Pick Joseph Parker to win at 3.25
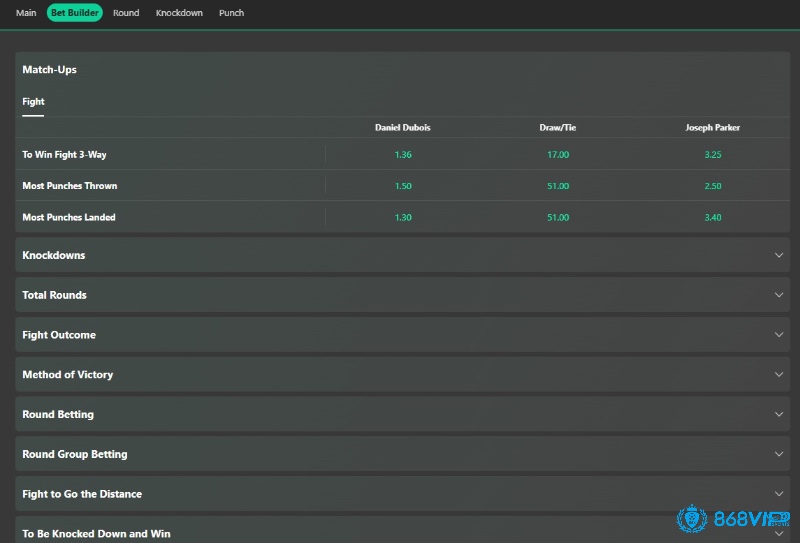Screen dimensions: 800x543 713,155
